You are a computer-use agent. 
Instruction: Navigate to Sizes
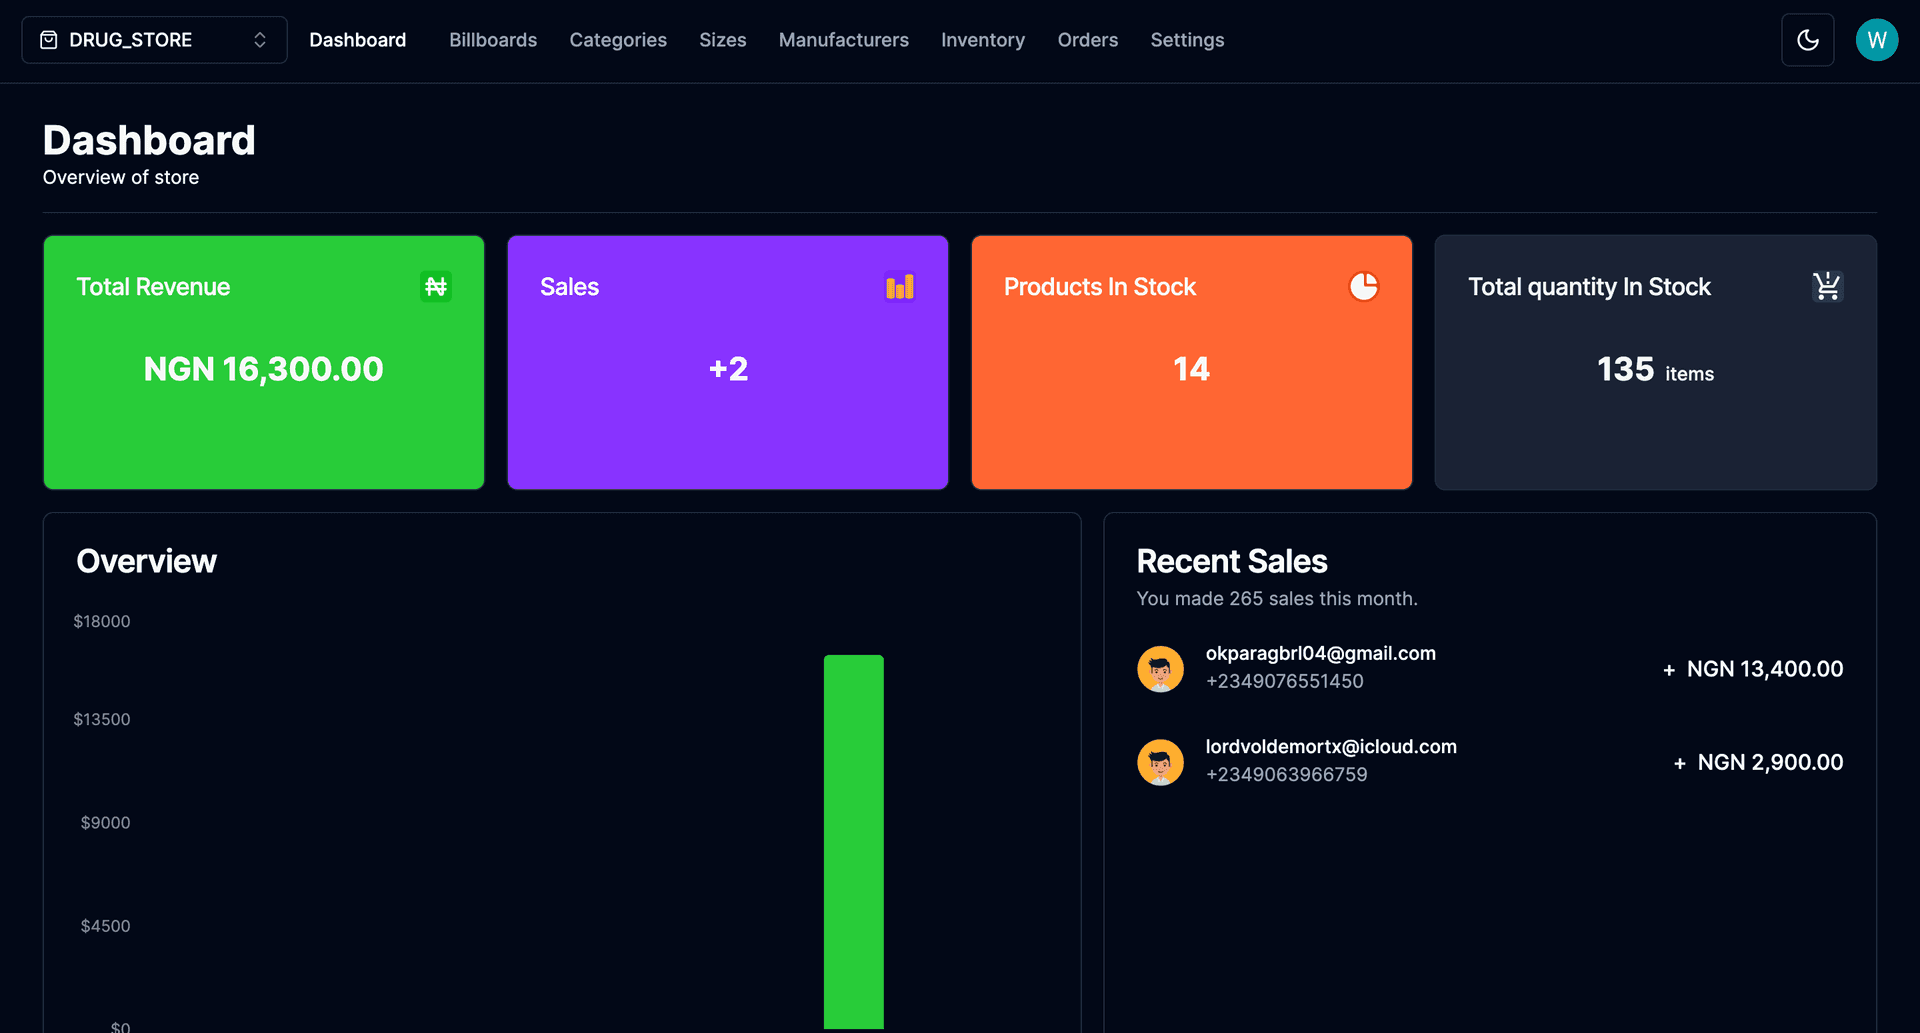(x=722, y=40)
